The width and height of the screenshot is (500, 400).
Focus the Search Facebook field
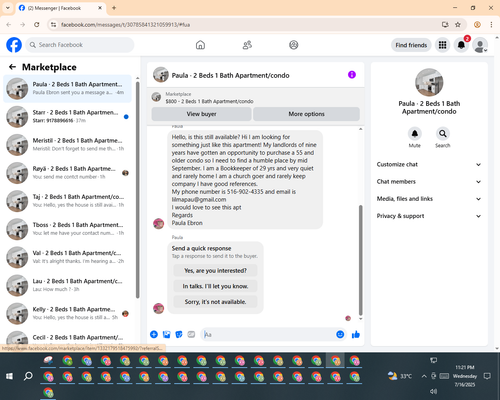coord(80,45)
